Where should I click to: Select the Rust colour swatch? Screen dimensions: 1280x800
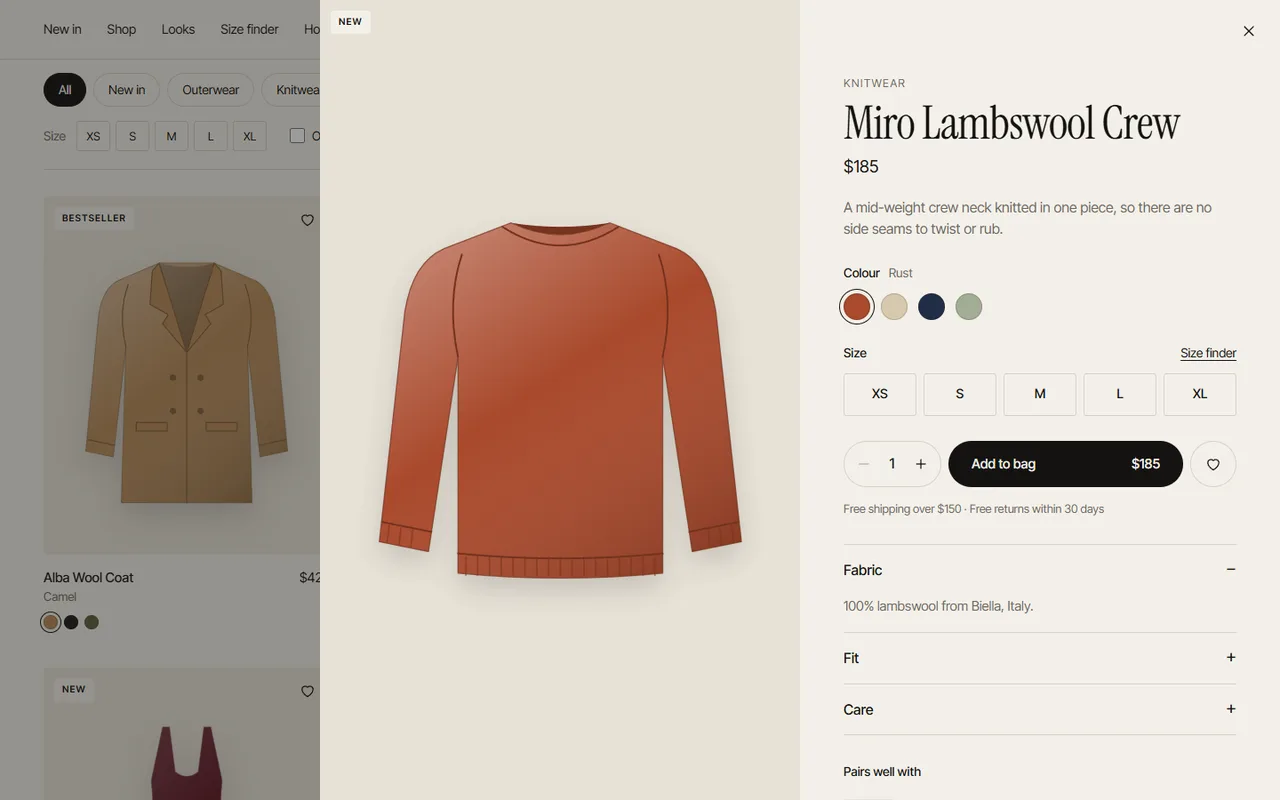(857, 307)
